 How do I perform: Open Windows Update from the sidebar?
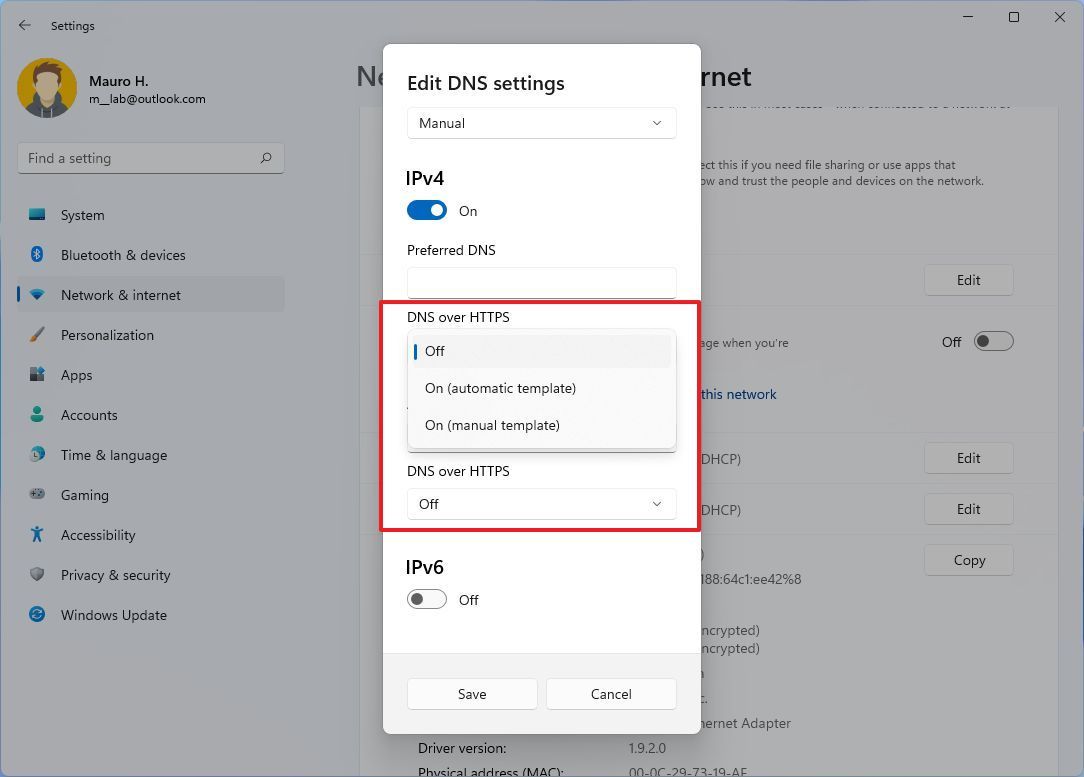pyautogui.click(x=113, y=615)
